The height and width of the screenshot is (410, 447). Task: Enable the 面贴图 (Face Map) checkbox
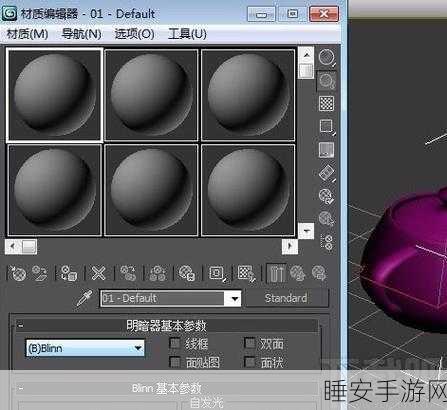(175, 362)
